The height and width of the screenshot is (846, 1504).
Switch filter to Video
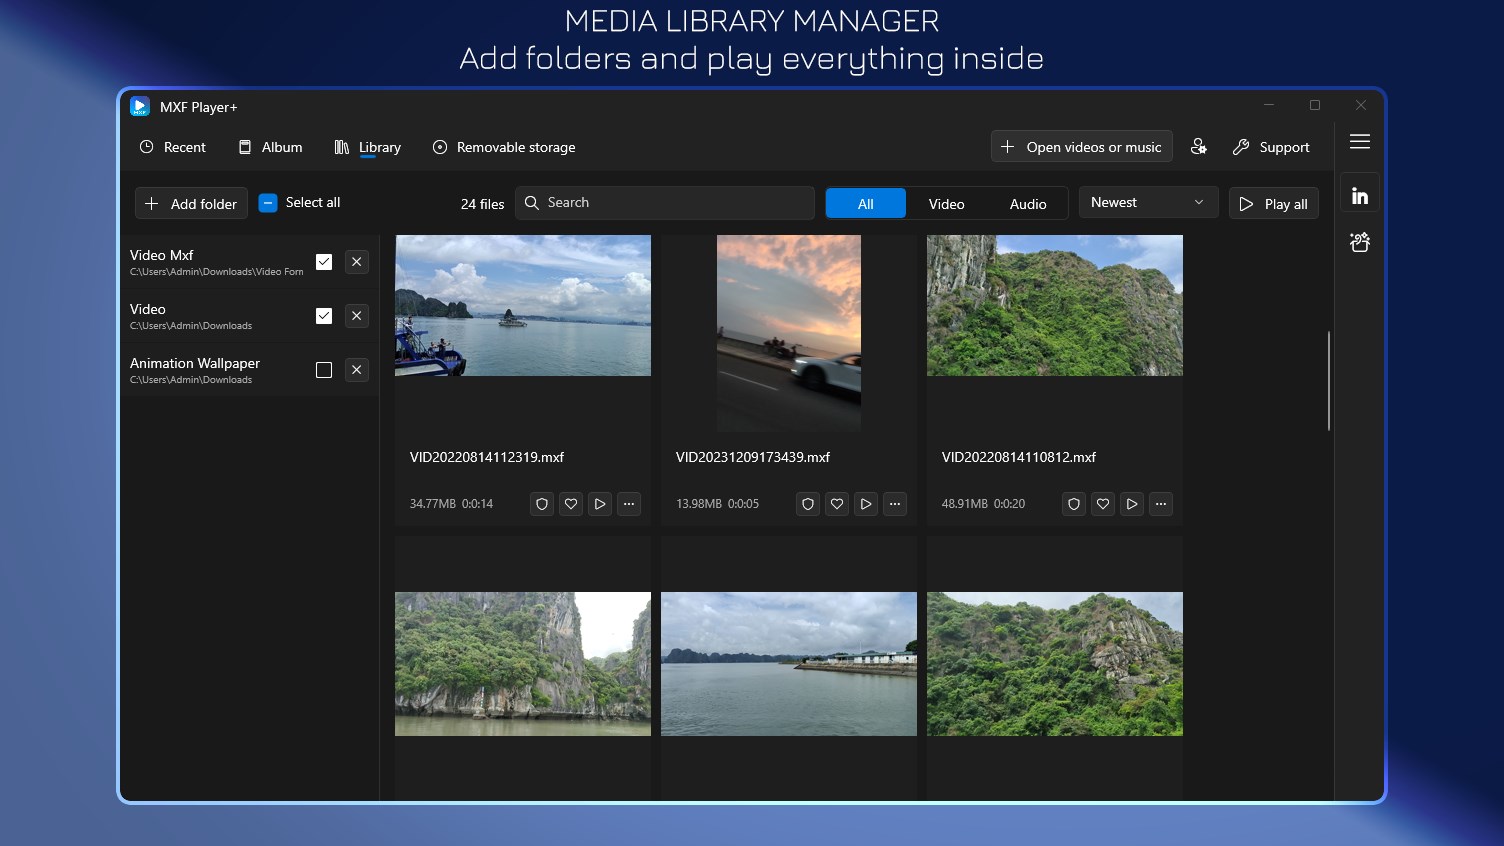point(946,203)
